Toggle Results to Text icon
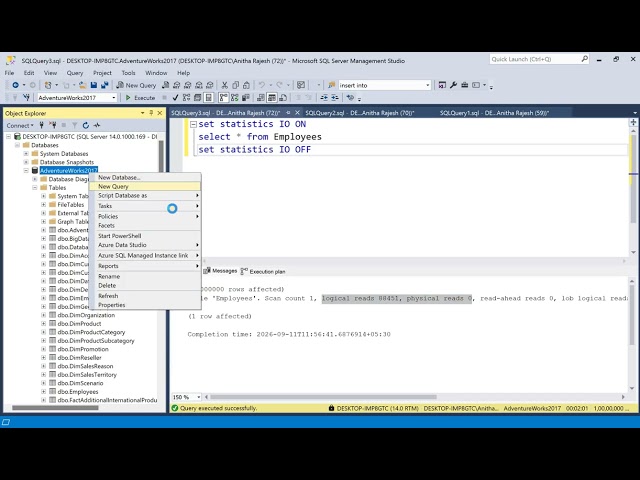 click(x=261, y=98)
